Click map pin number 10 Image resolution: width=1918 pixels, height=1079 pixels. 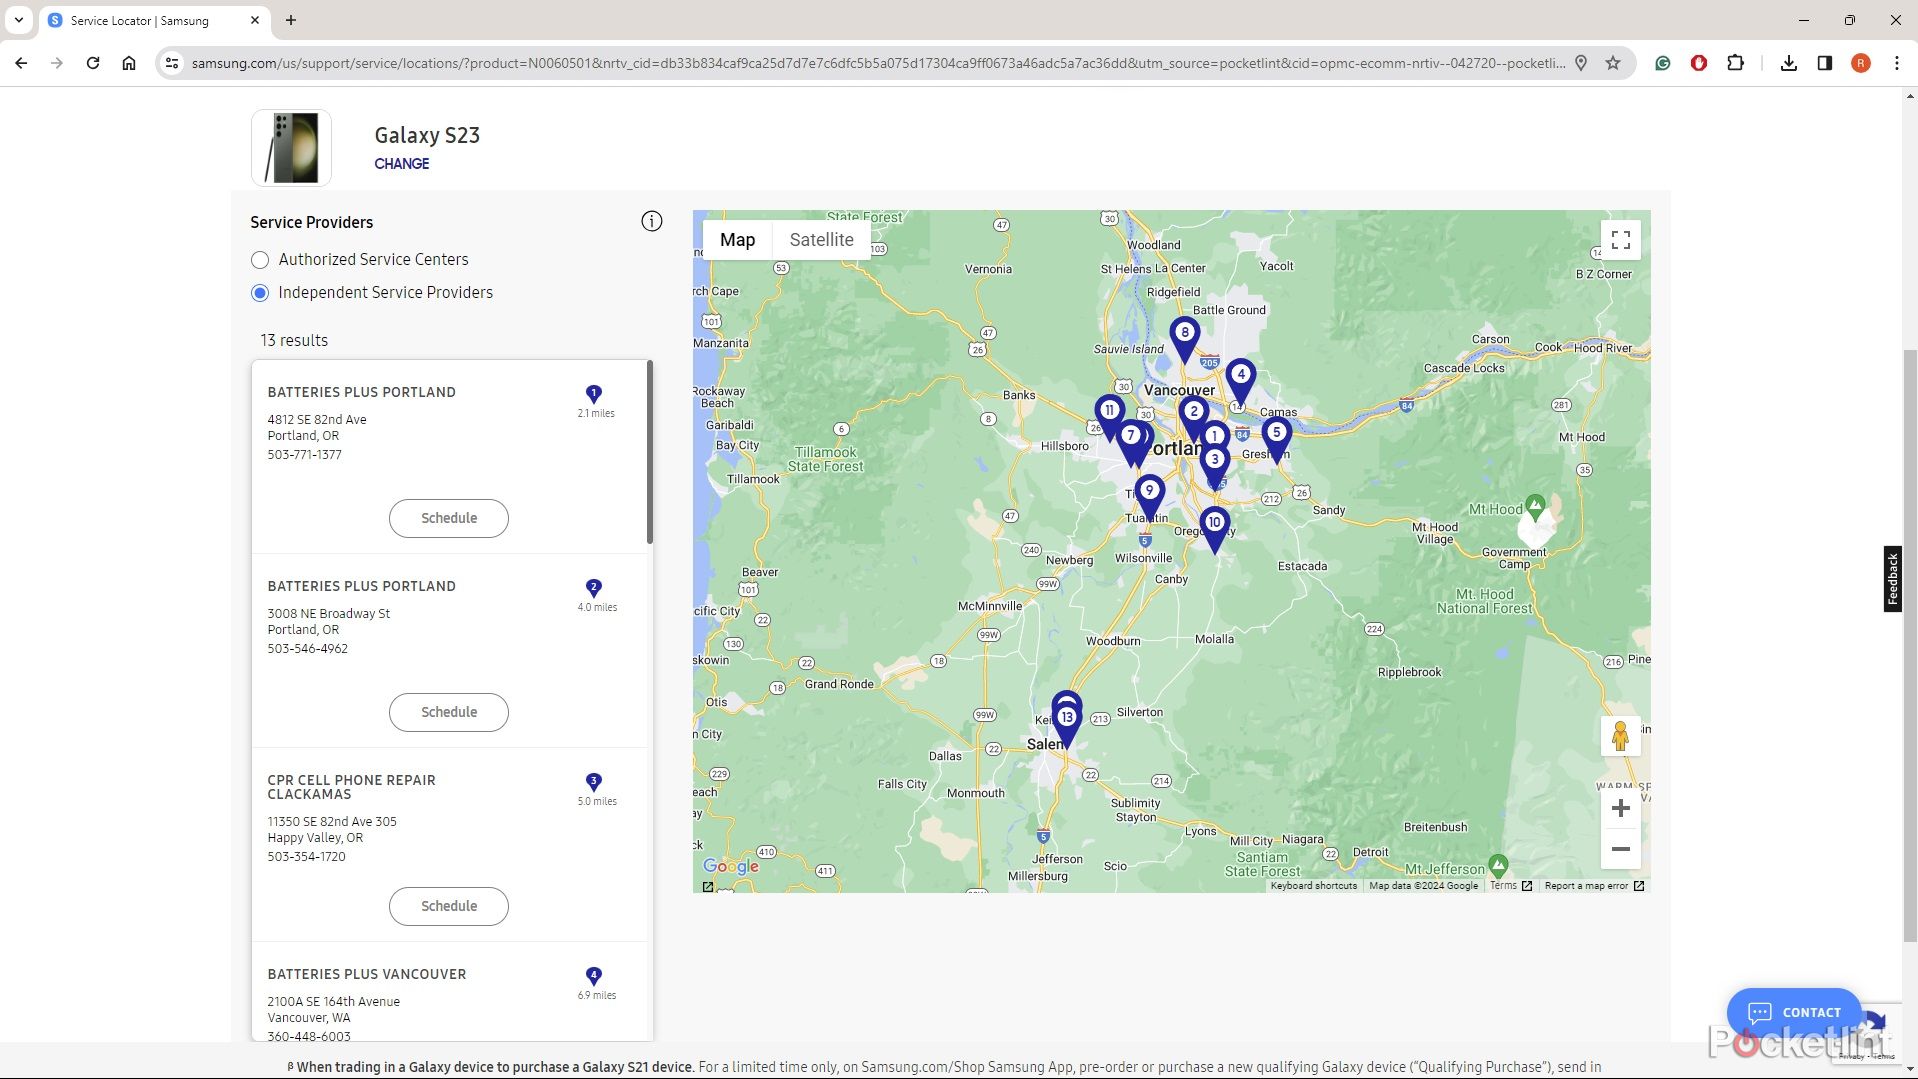(x=1214, y=528)
